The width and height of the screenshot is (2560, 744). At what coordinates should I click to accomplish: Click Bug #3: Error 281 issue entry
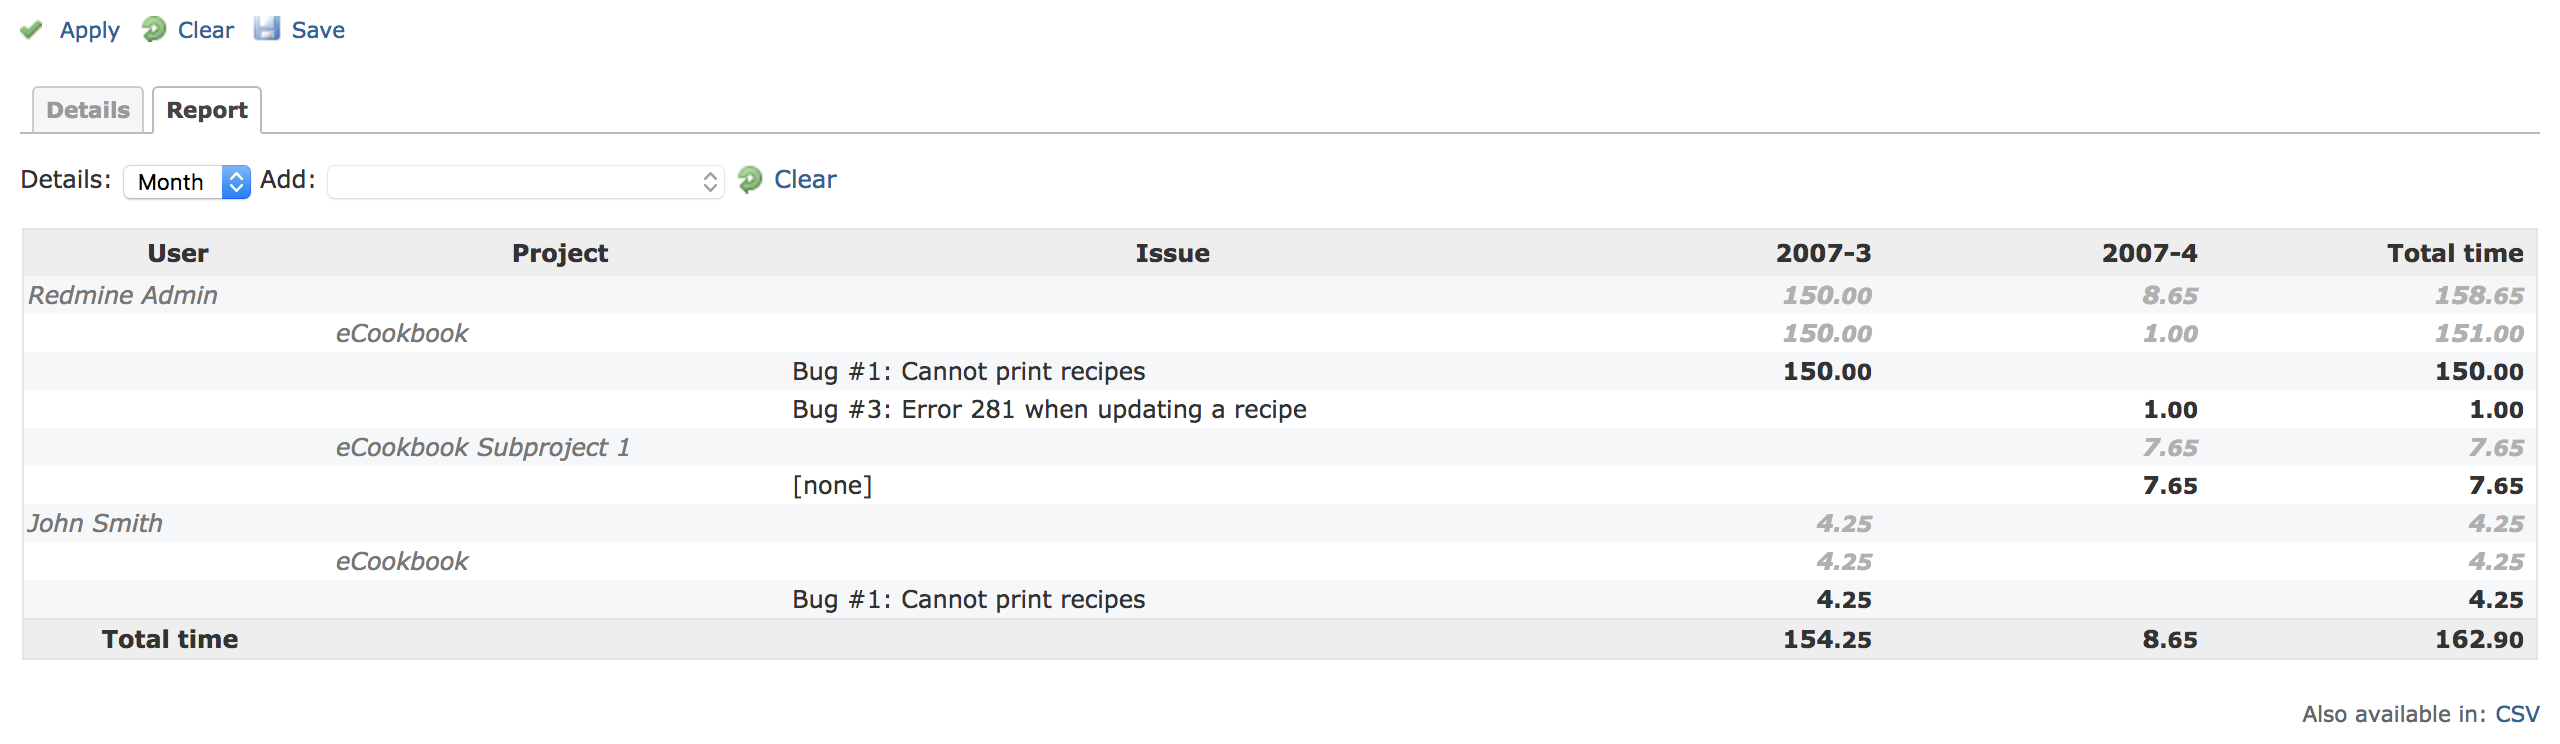(x=1049, y=409)
